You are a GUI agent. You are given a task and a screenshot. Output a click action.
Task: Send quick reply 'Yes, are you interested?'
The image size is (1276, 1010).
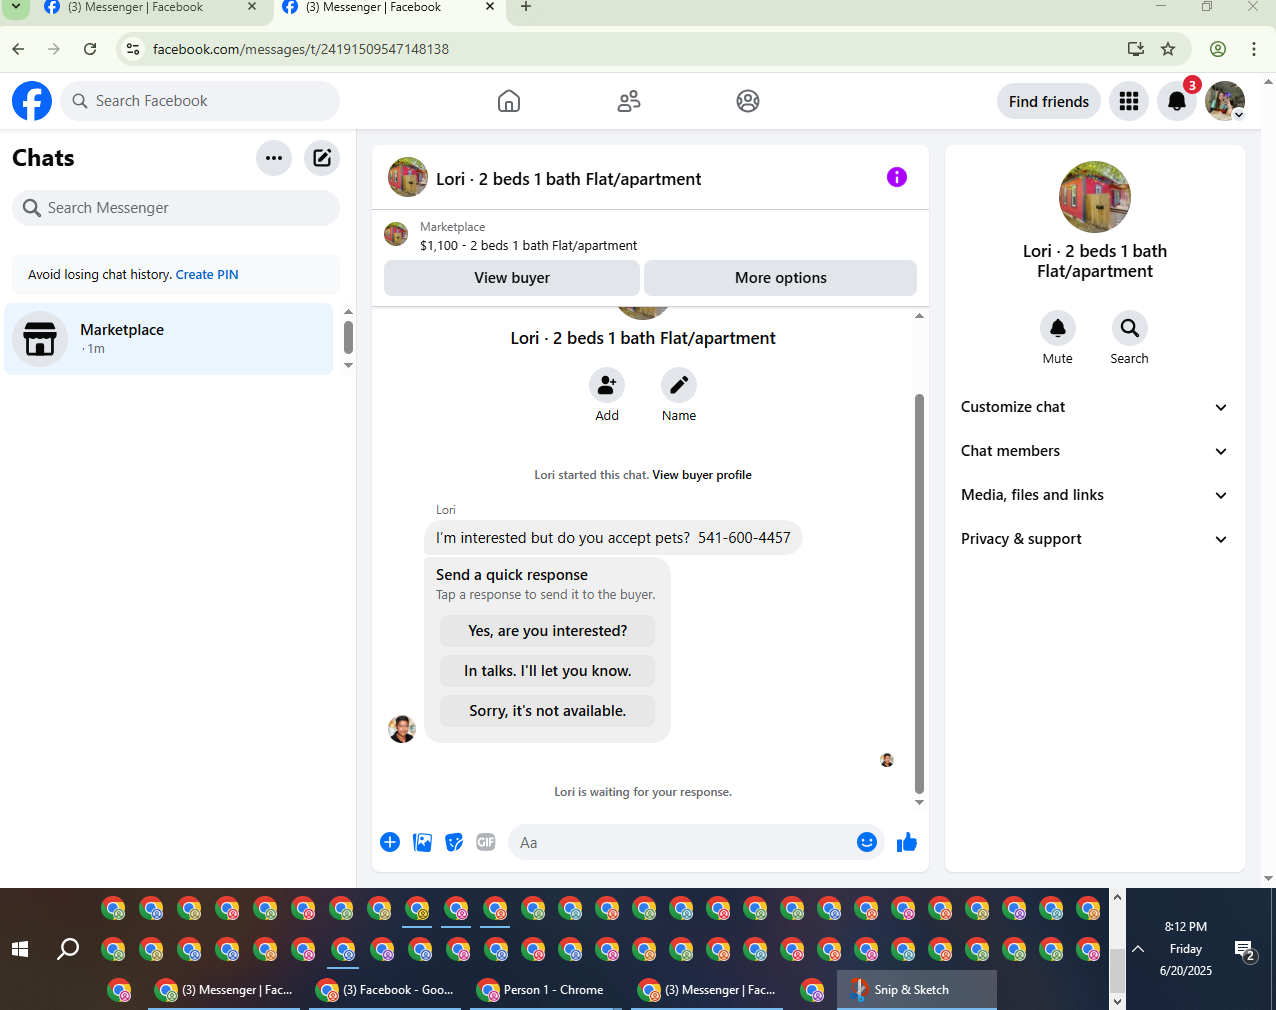(548, 631)
